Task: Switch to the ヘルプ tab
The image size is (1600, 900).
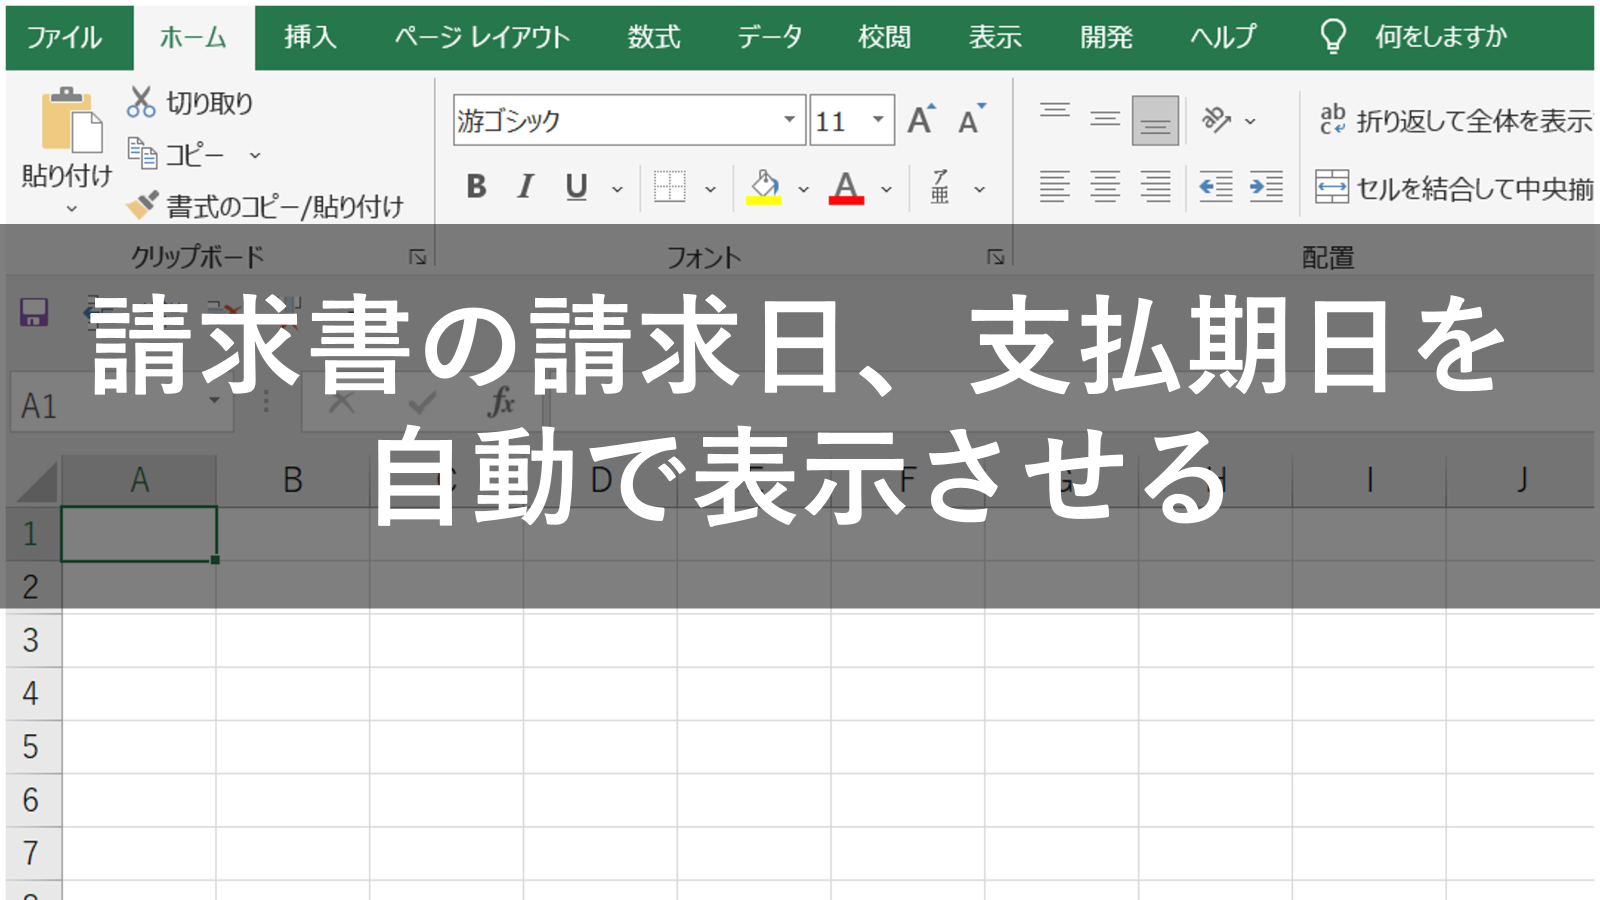Action: (1223, 37)
